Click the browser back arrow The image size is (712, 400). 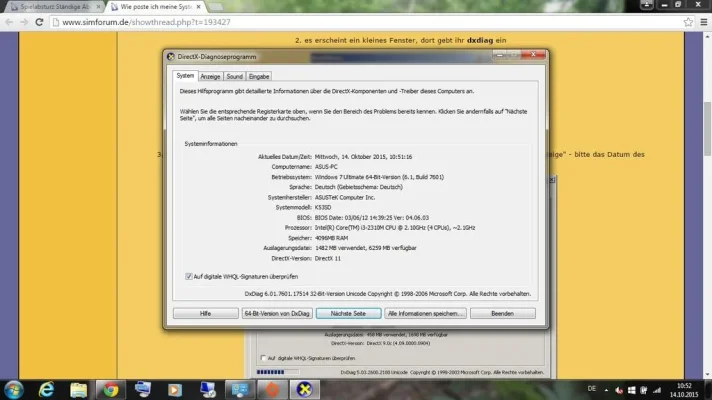[x=9, y=22]
